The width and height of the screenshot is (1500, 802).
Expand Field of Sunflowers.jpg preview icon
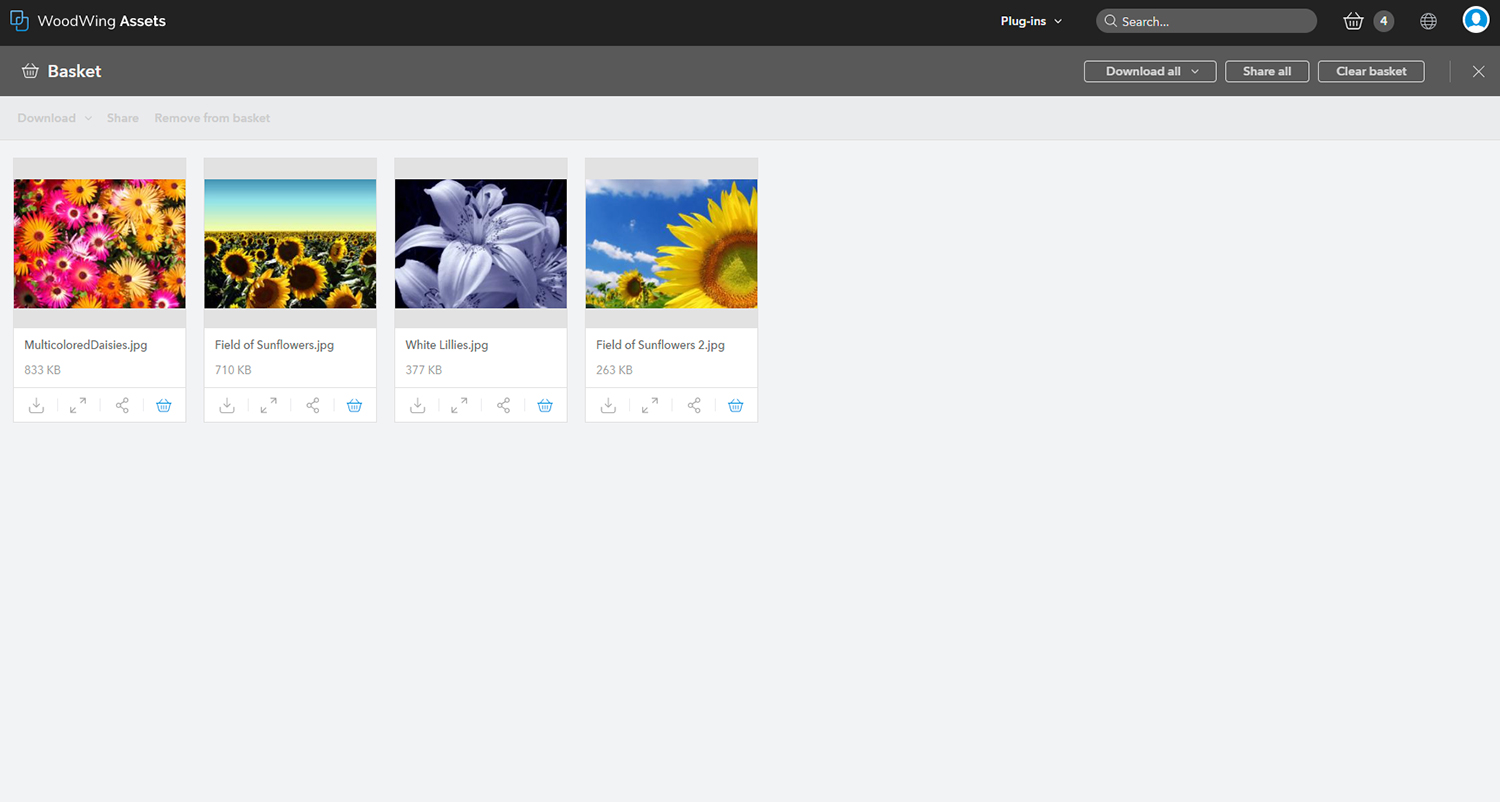point(269,405)
